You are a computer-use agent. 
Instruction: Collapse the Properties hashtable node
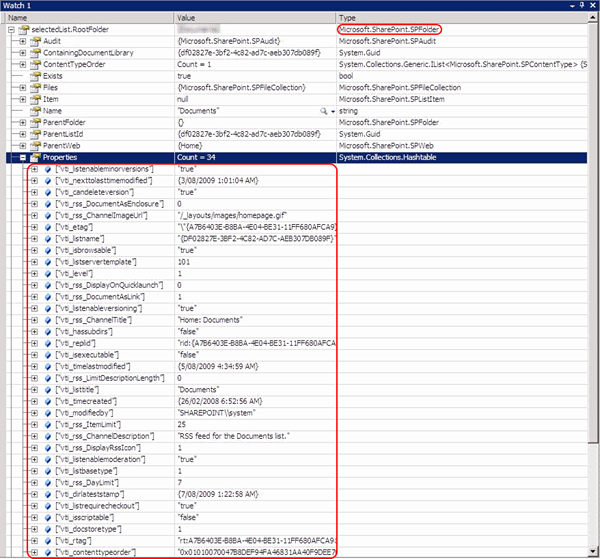pyautogui.click(x=23, y=157)
